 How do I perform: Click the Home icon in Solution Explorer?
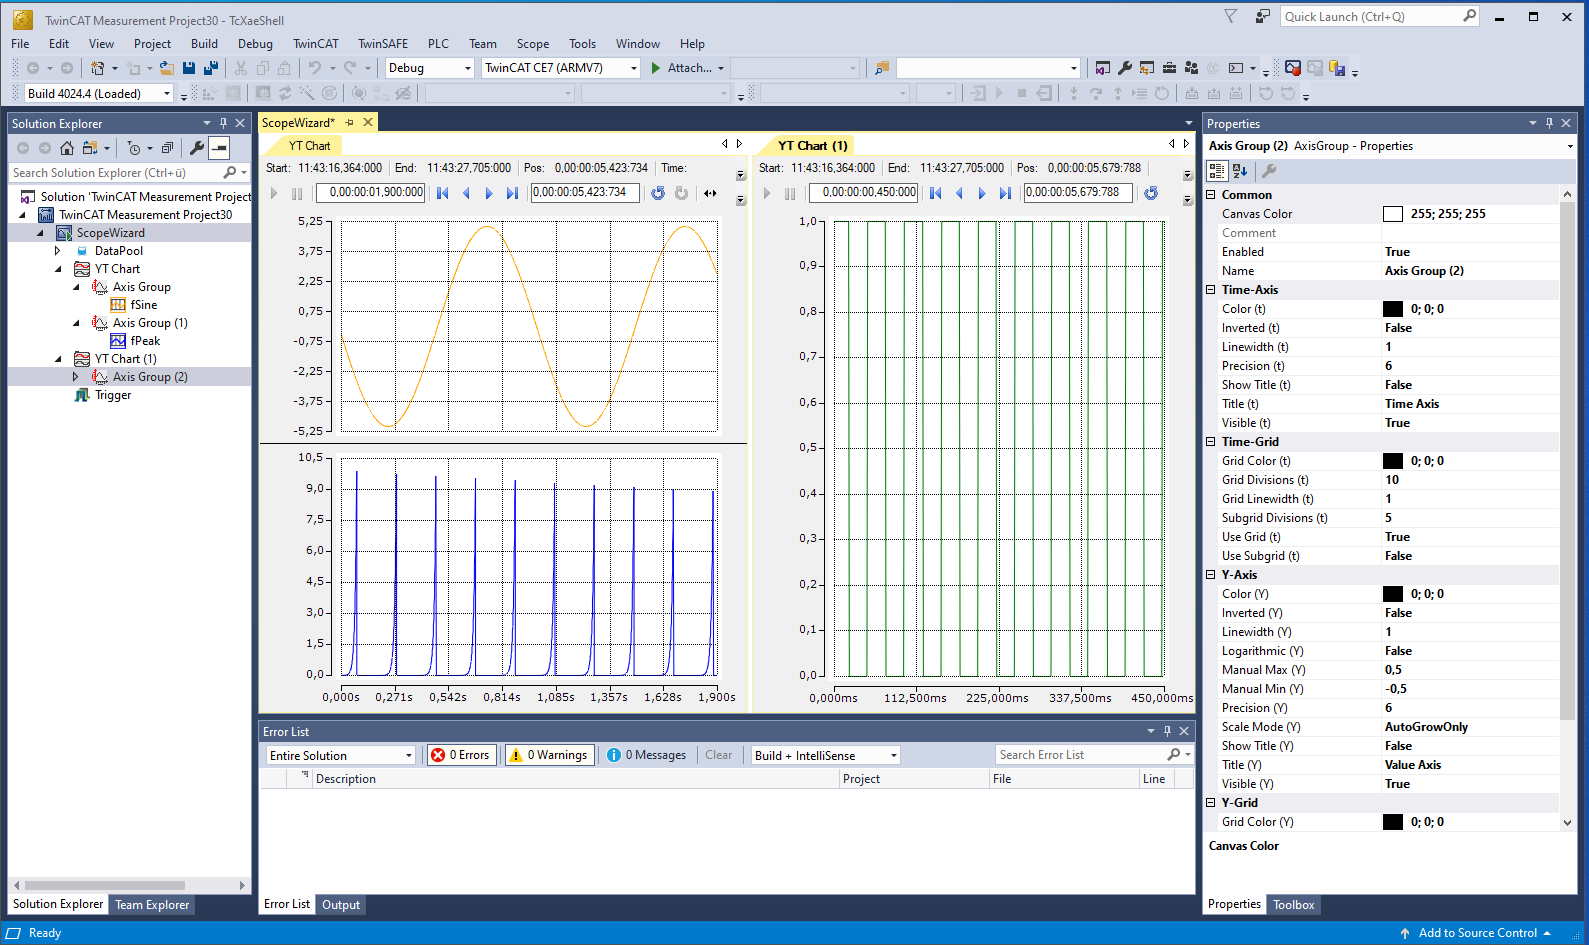pos(67,148)
